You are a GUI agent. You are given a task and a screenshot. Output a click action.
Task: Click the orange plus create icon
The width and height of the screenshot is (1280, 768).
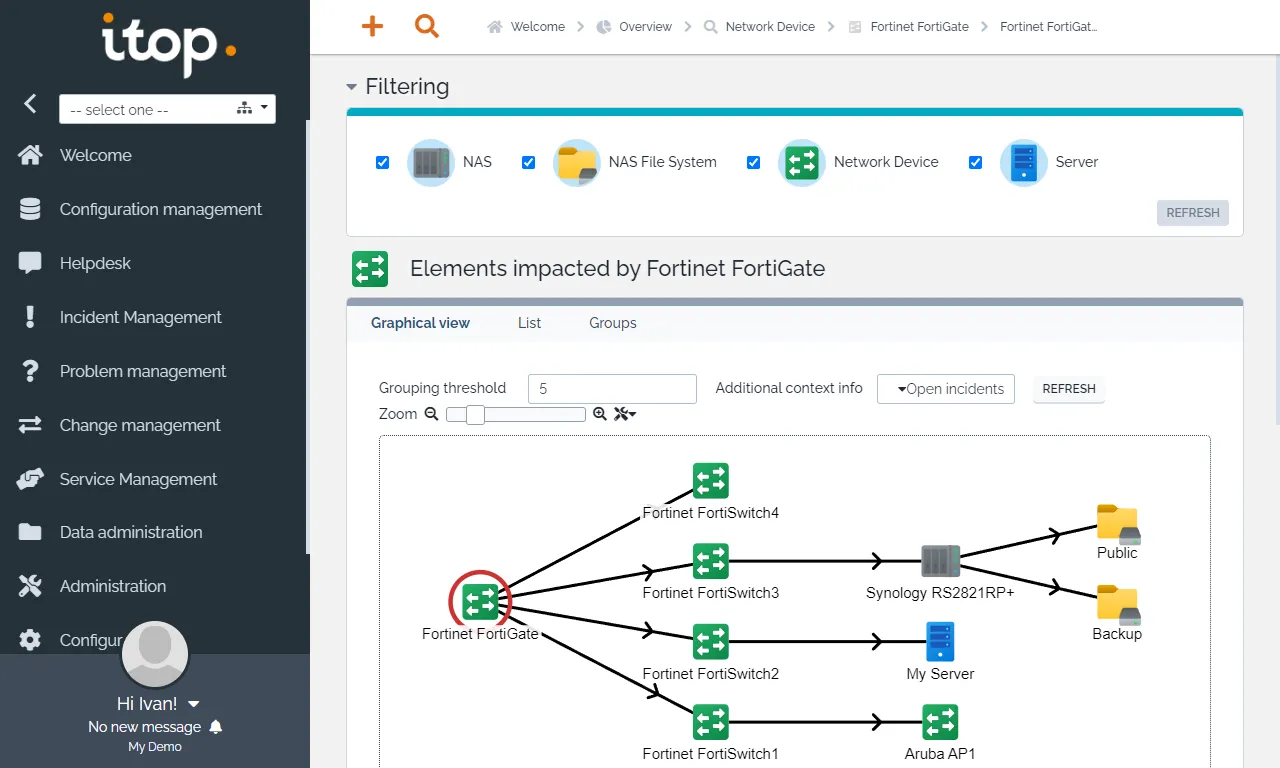[x=372, y=27]
